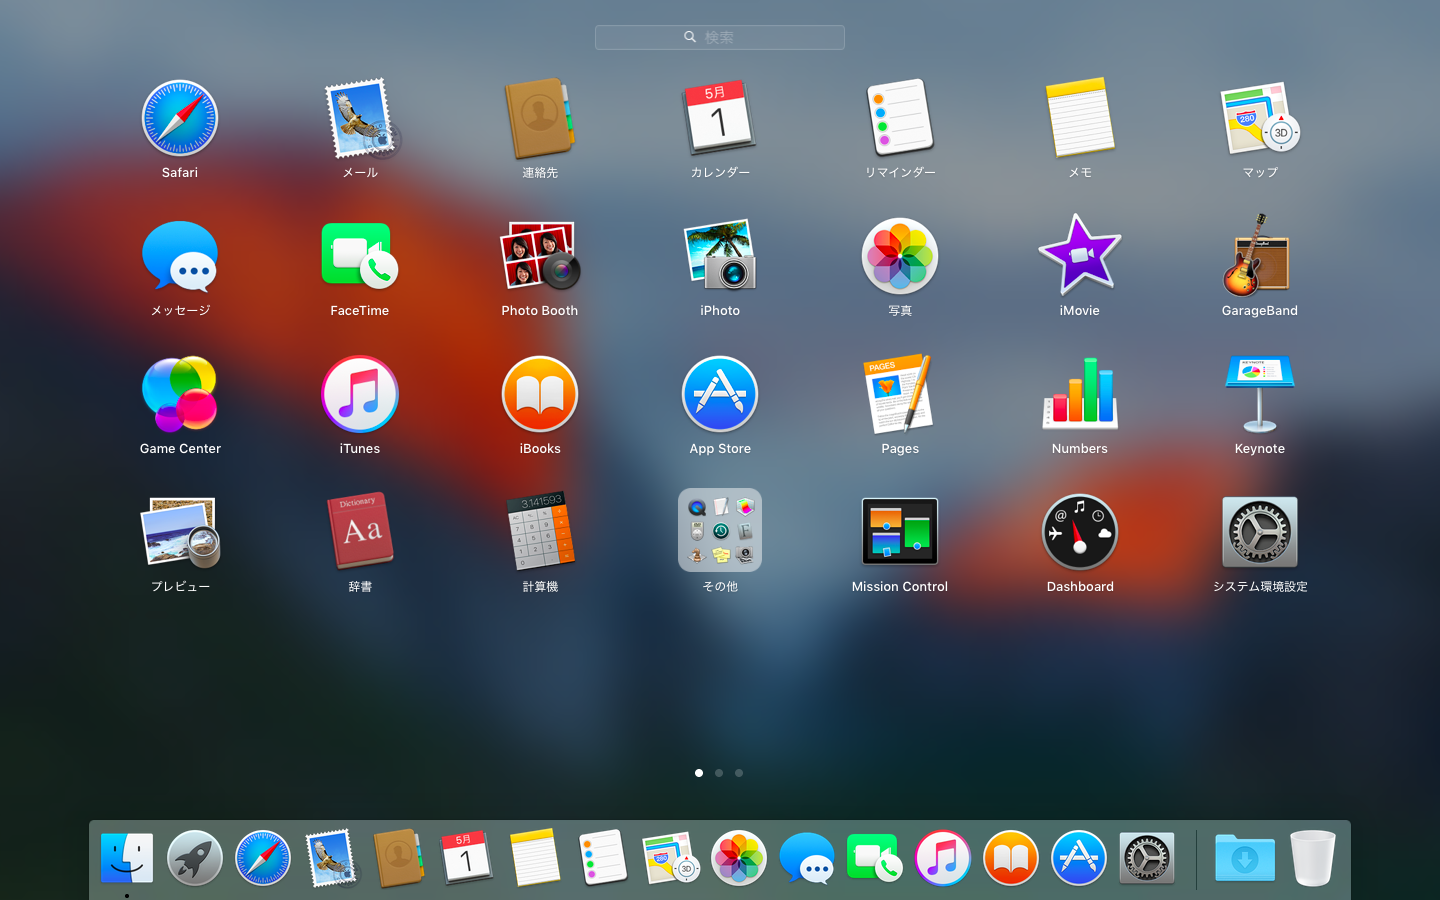Open the カレンダー (Calendar) app
The image size is (1440, 900).
(720, 117)
